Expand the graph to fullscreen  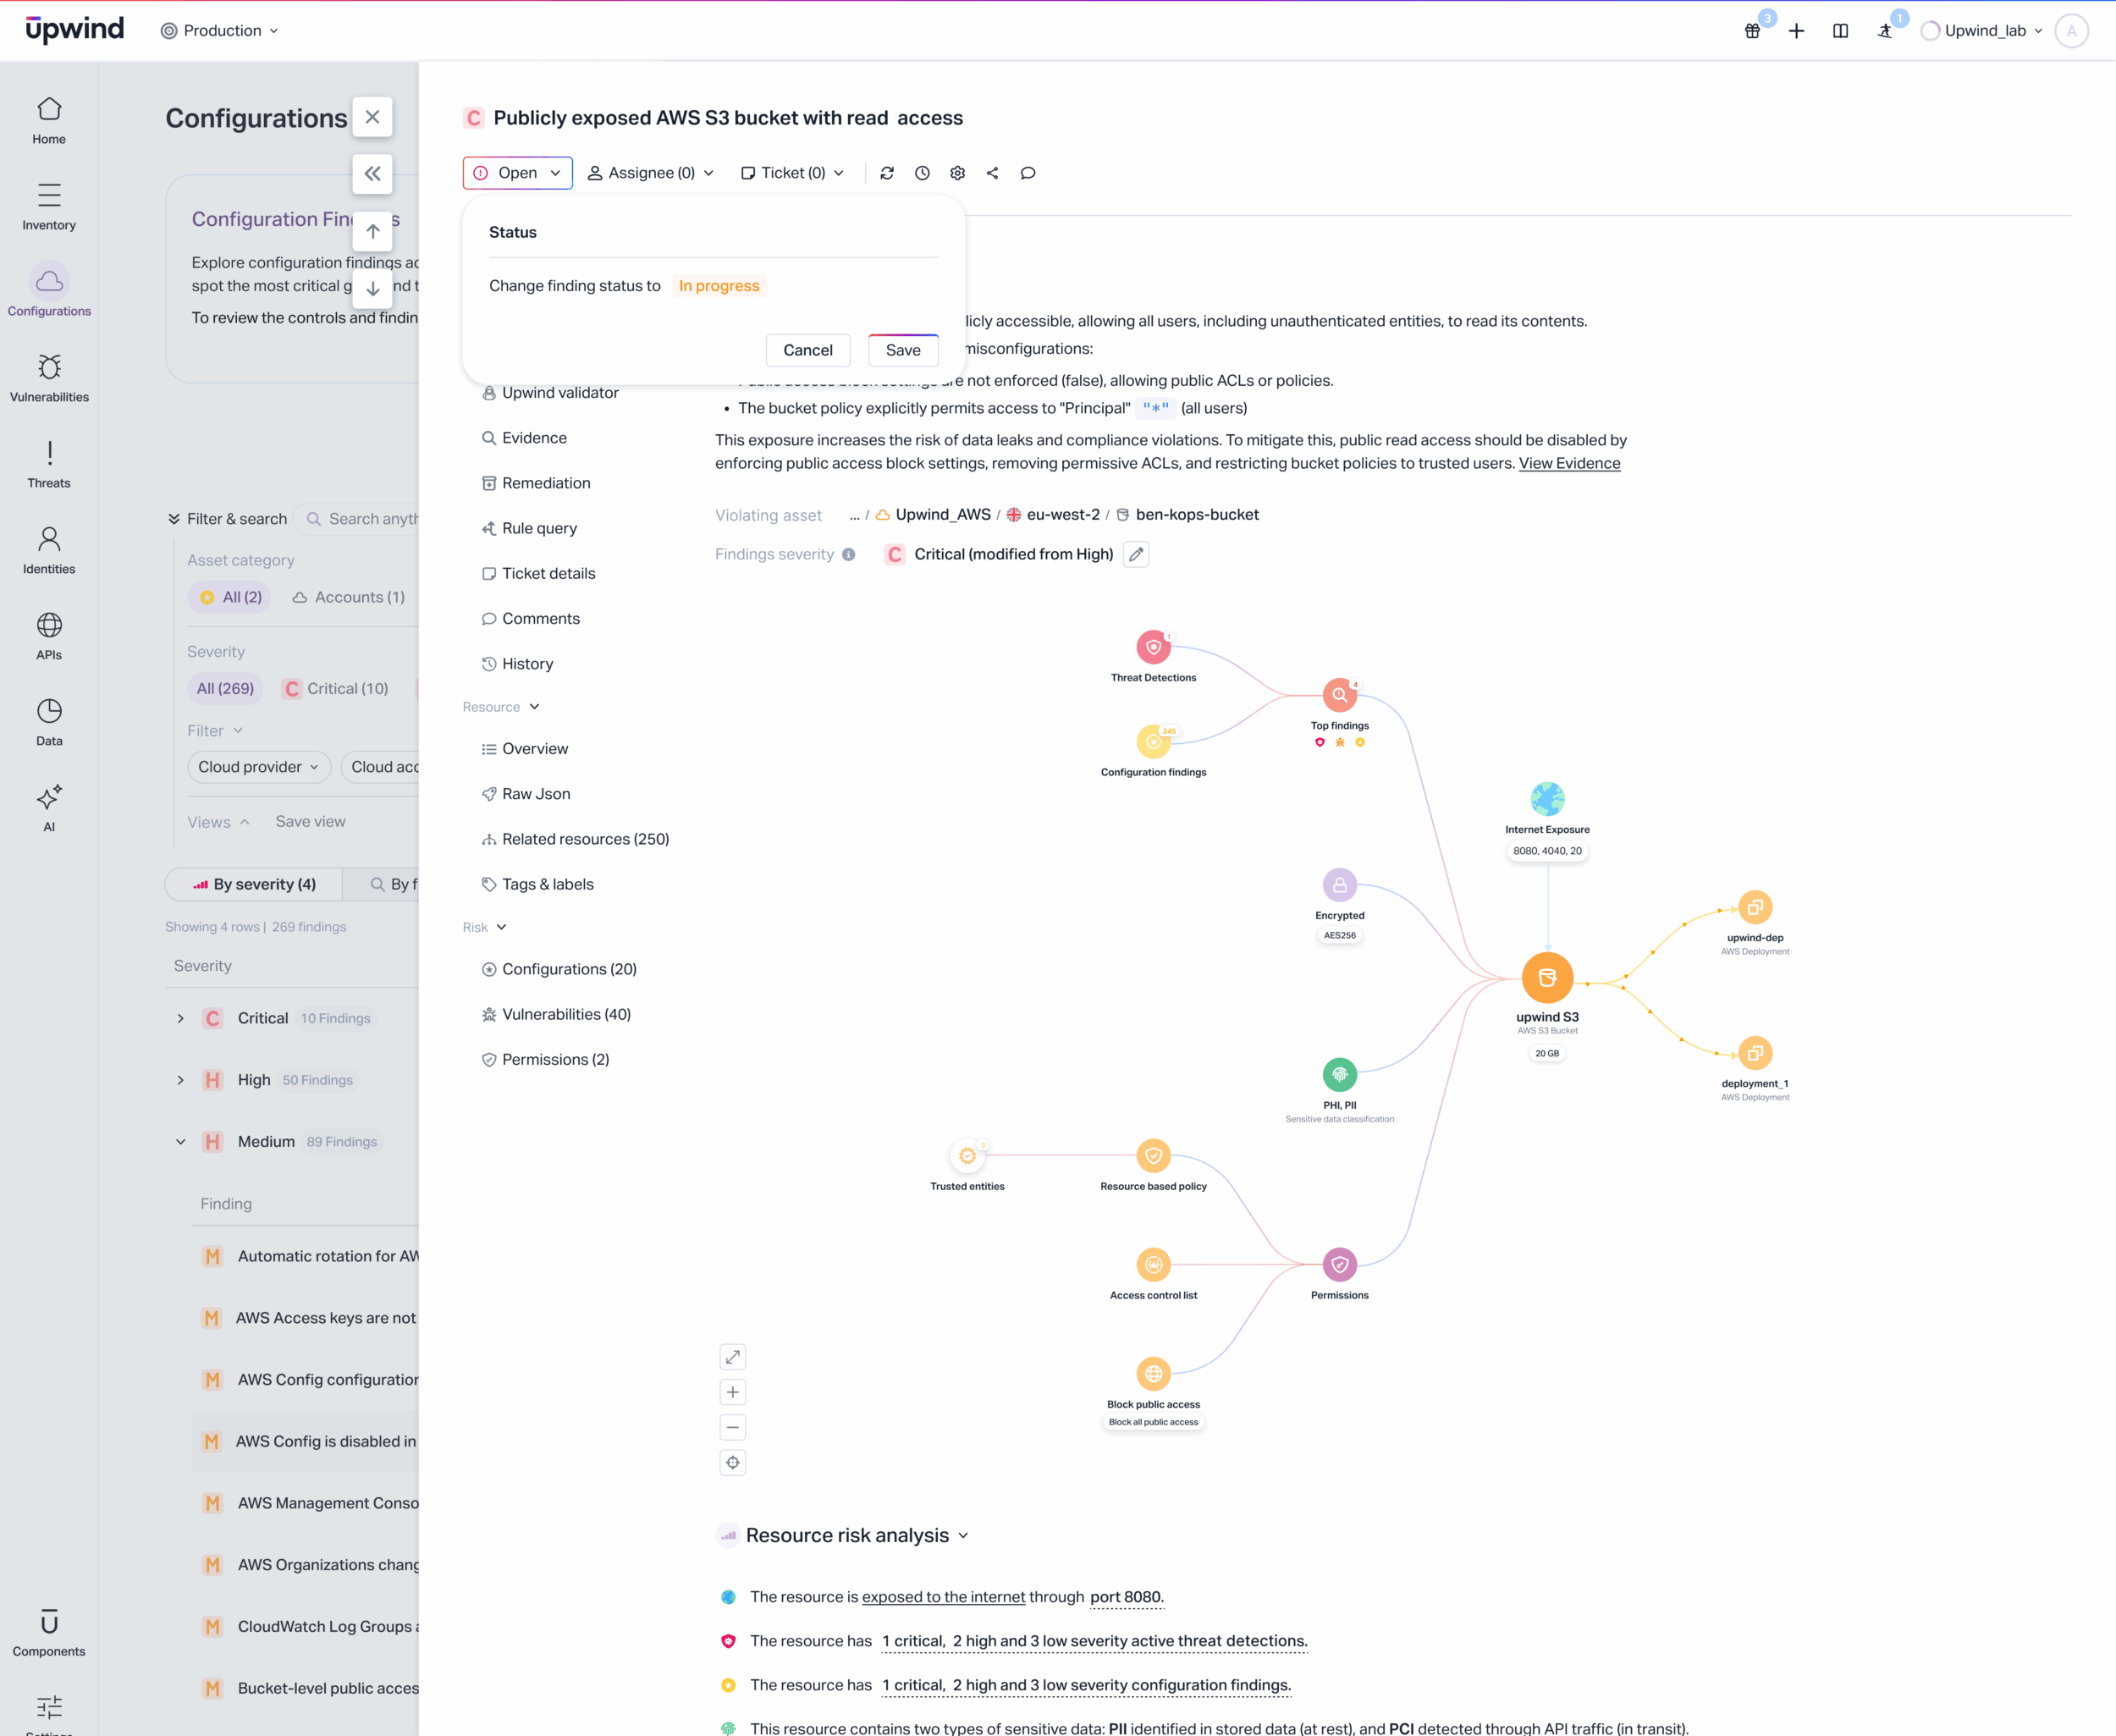click(732, 1357)
